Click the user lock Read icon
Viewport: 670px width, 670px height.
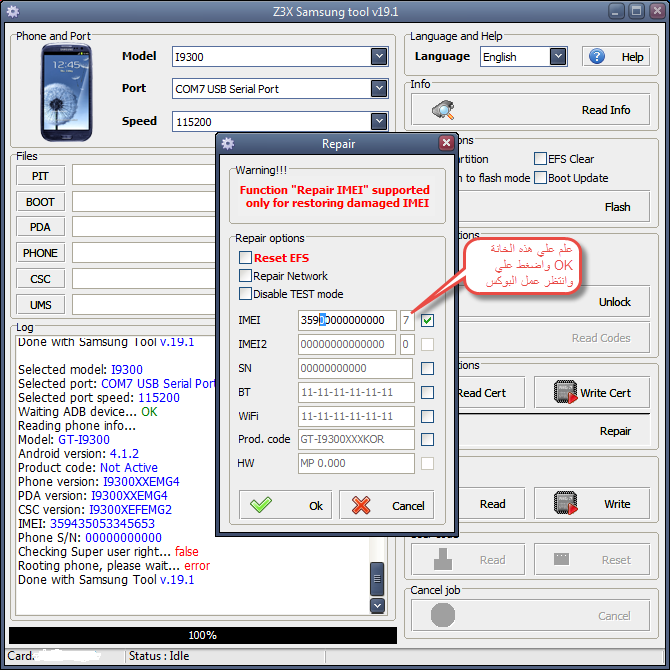tap(443, 559)
